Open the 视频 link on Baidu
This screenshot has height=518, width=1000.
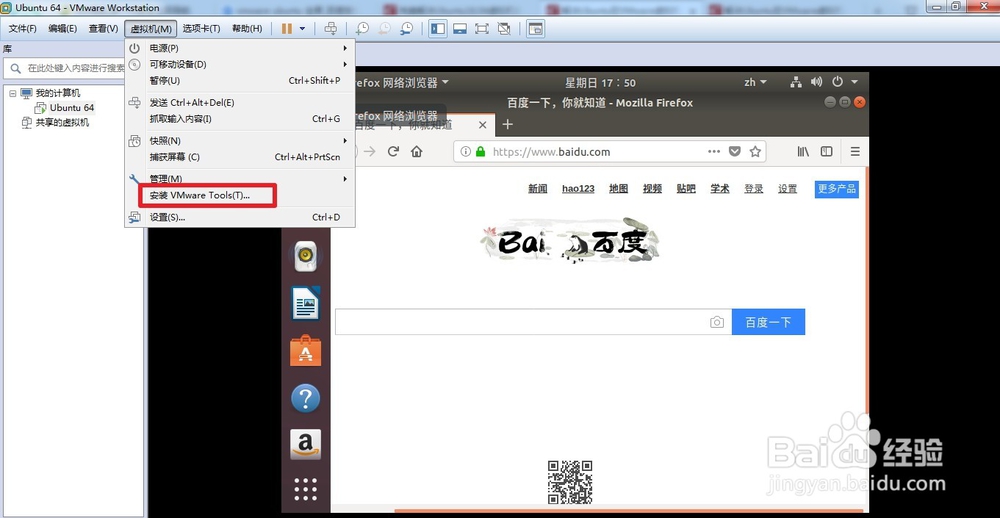pyautogui.click(x=652, y=189)
